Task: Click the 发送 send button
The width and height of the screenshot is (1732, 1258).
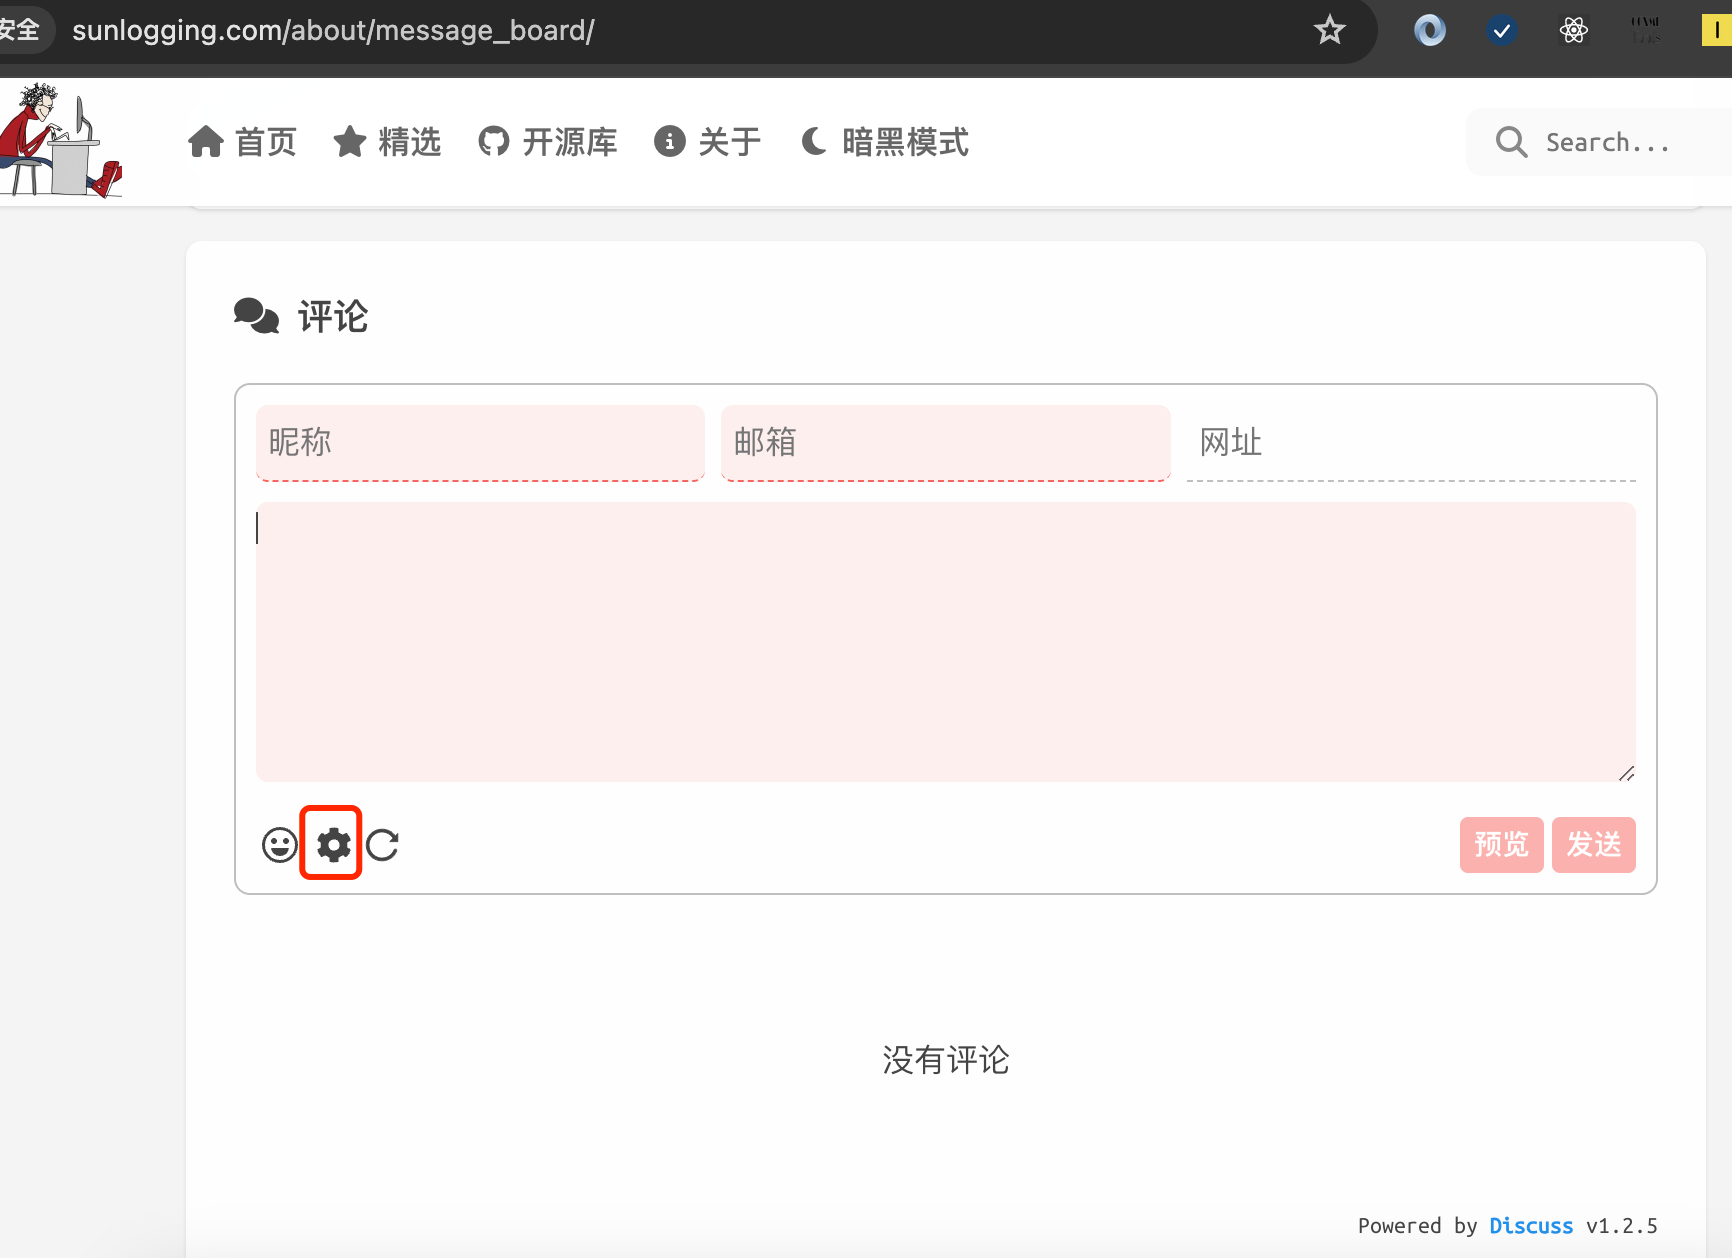Action: point(1593,844)
